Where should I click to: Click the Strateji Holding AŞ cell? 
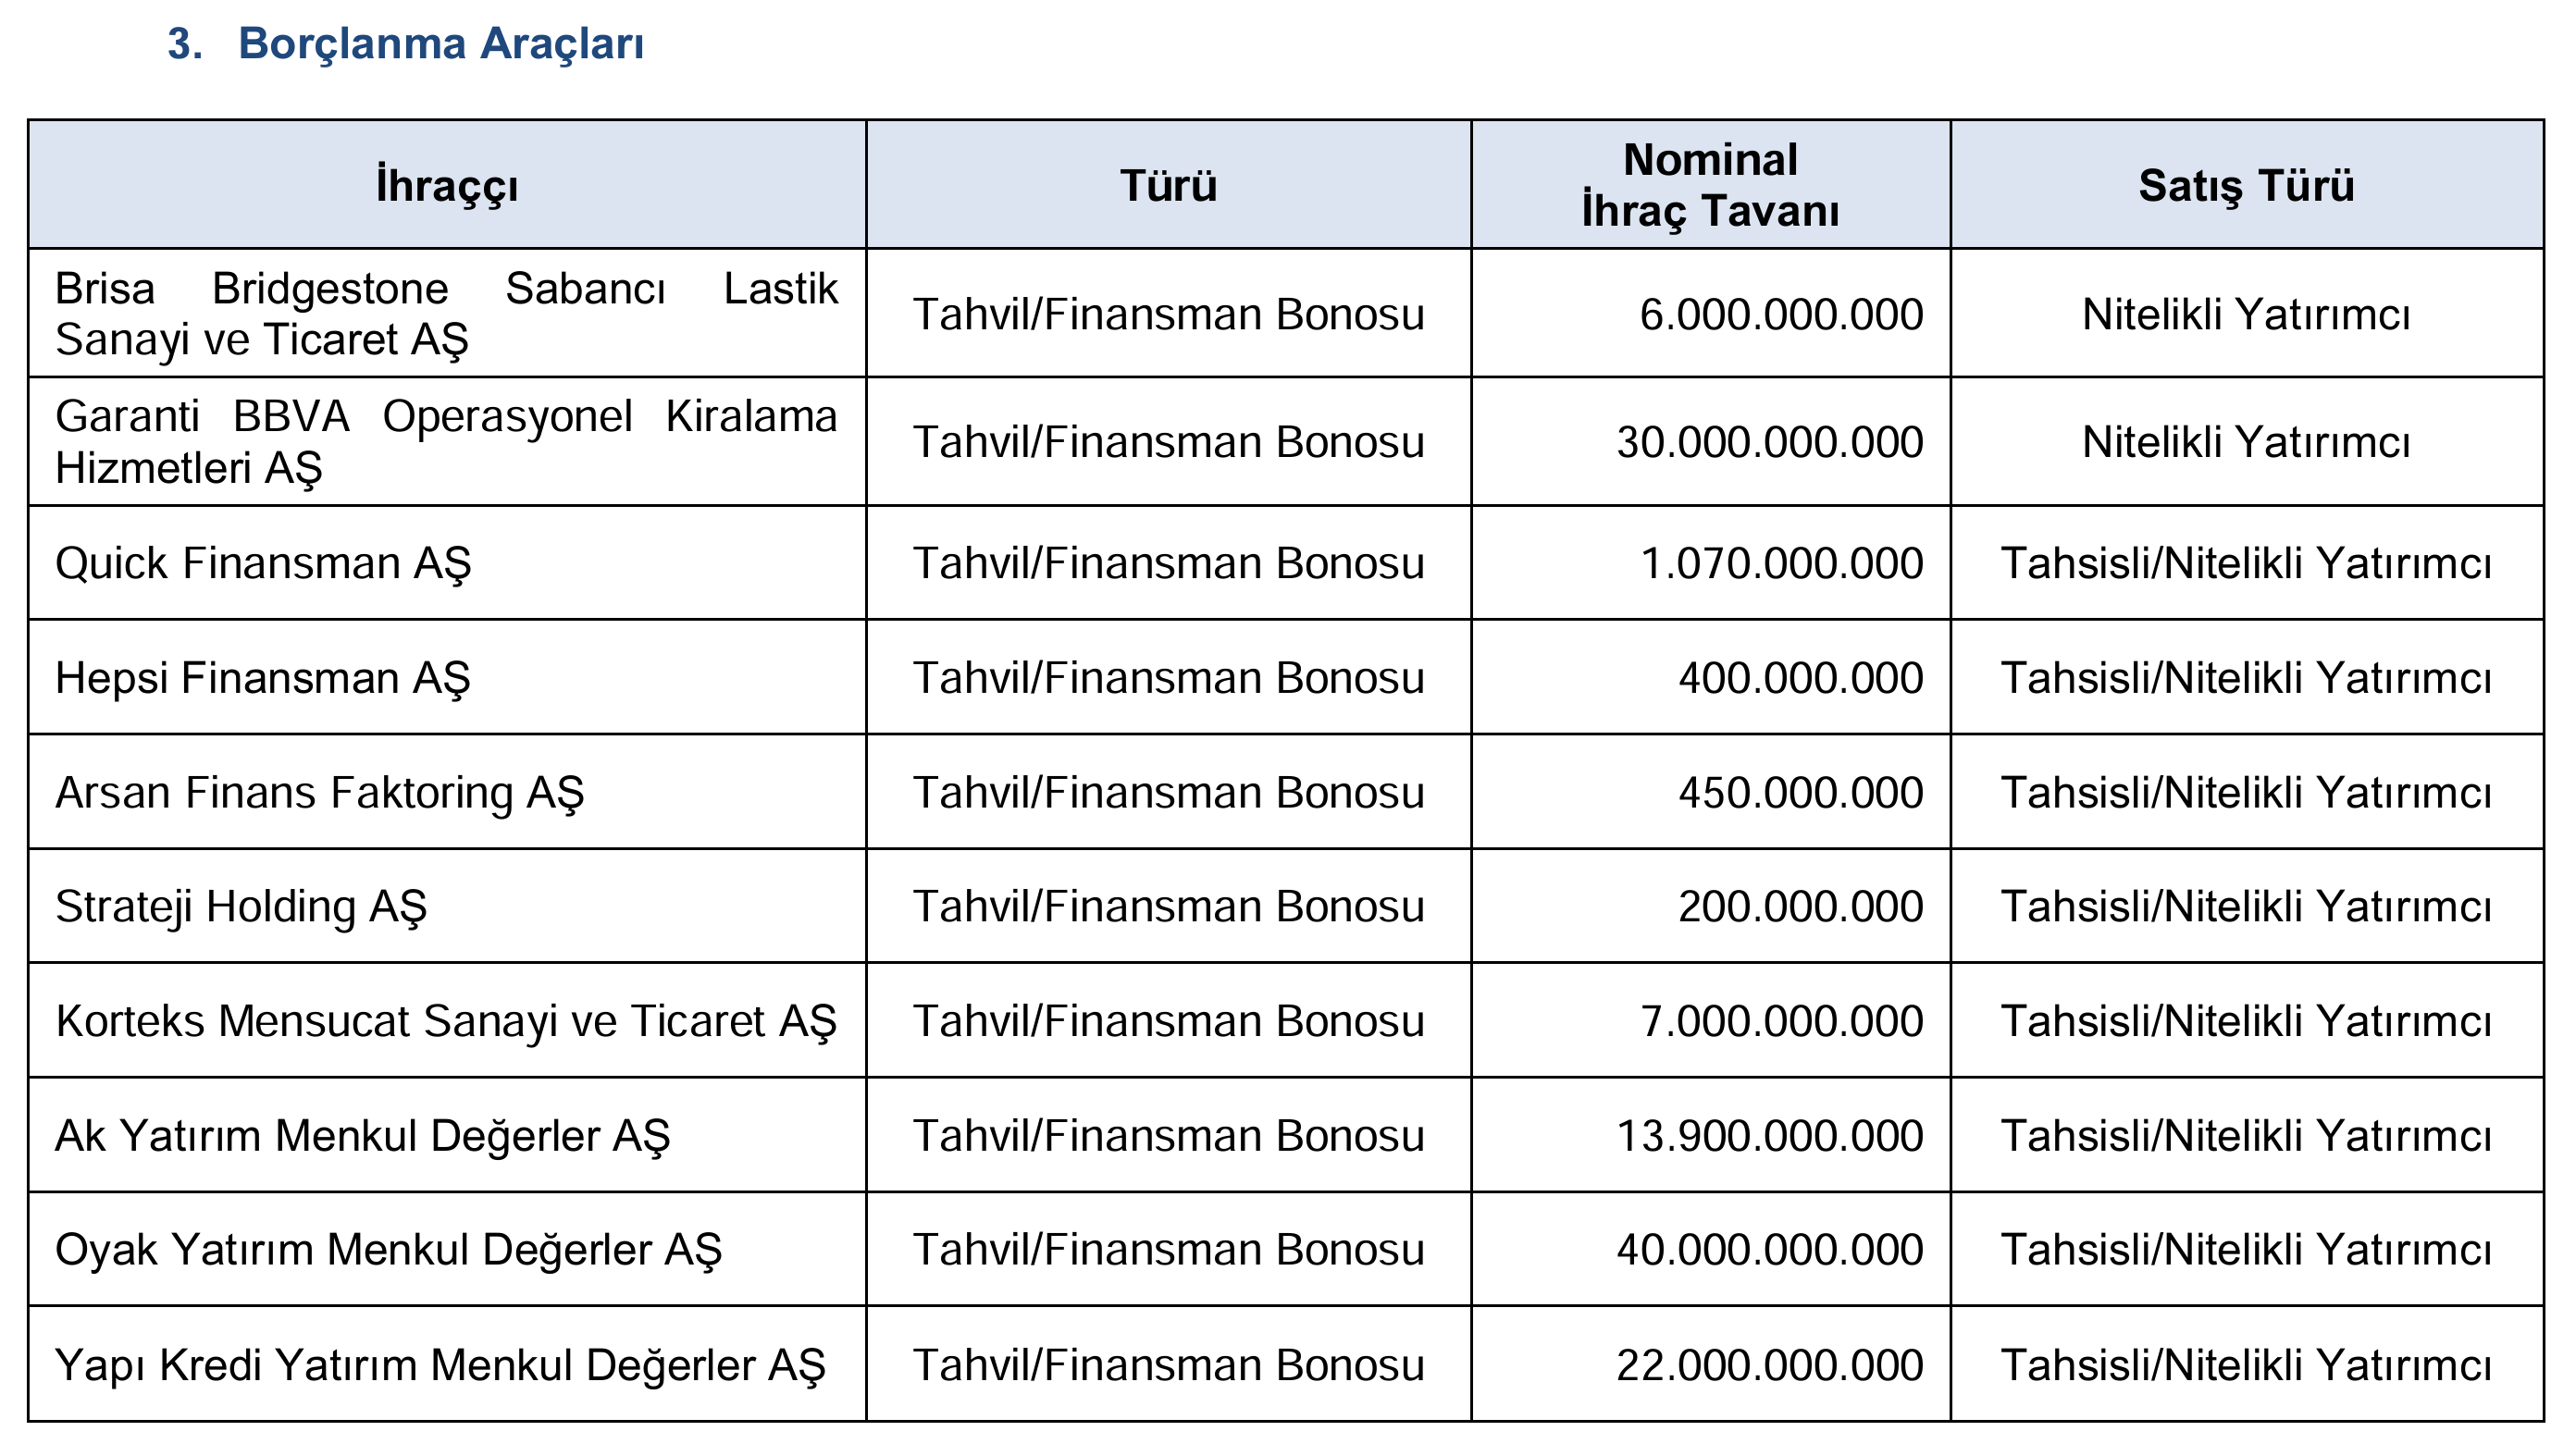(447, 906)
